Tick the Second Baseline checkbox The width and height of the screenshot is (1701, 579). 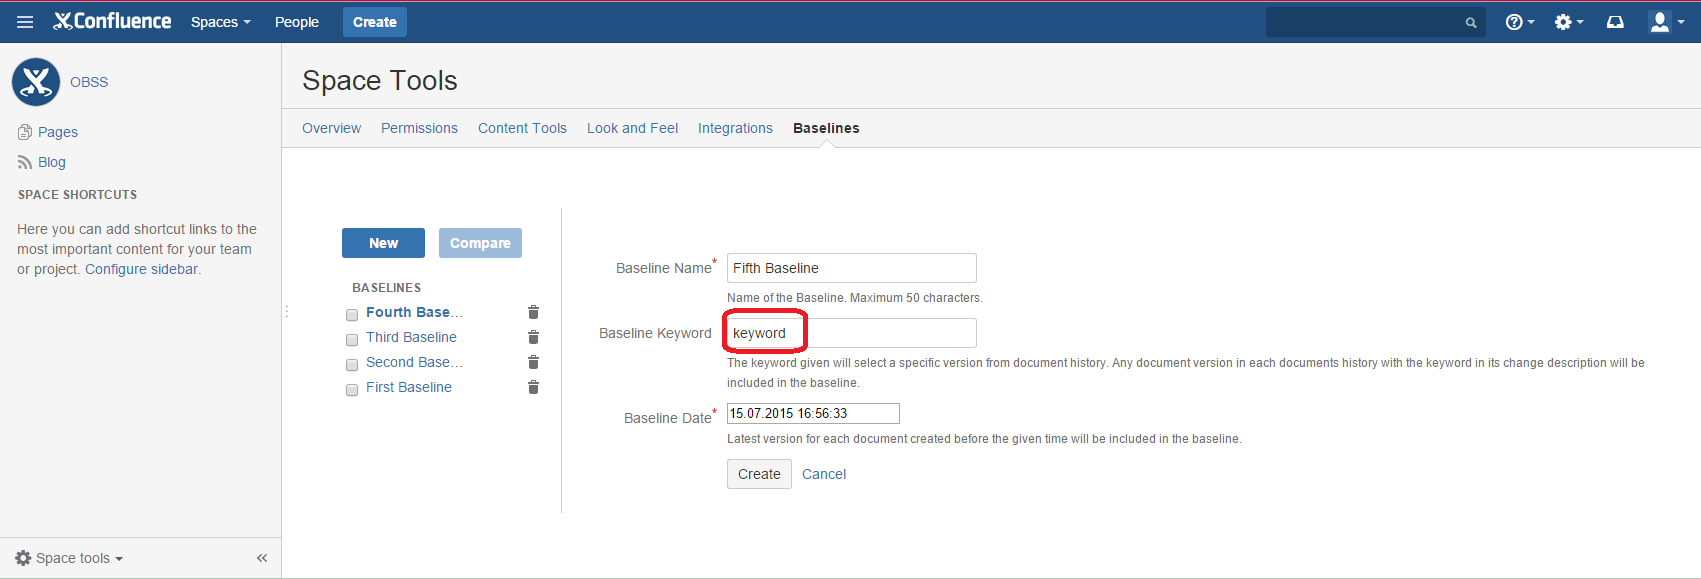(352, 365)
